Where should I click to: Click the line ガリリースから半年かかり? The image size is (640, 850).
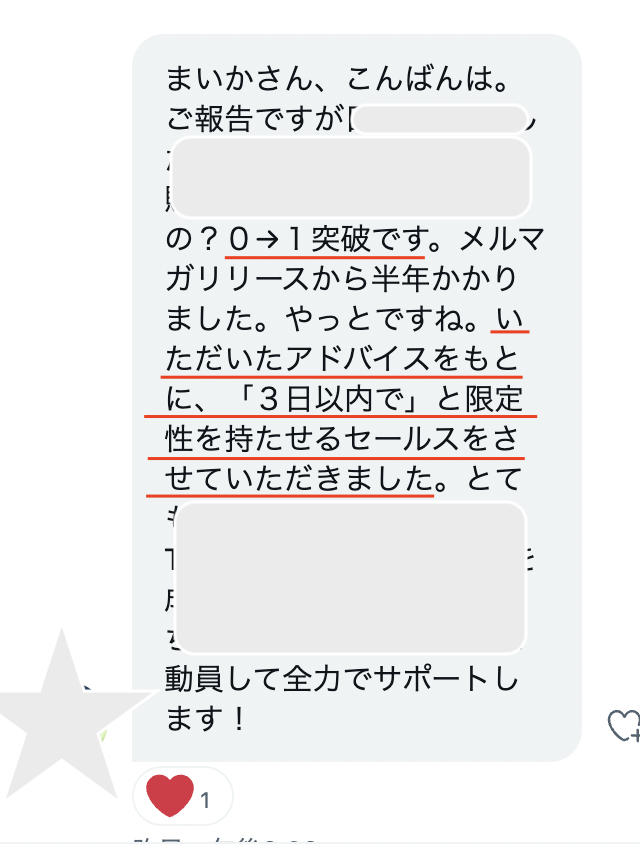[x=341, y=279]
